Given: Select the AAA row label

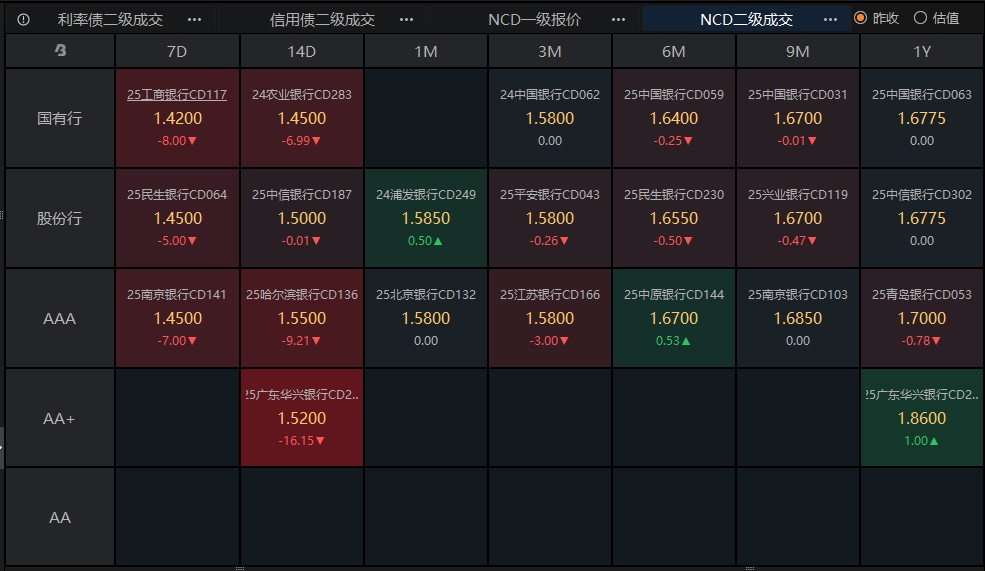Looking at the screenshot, I should tap(60, 318).
